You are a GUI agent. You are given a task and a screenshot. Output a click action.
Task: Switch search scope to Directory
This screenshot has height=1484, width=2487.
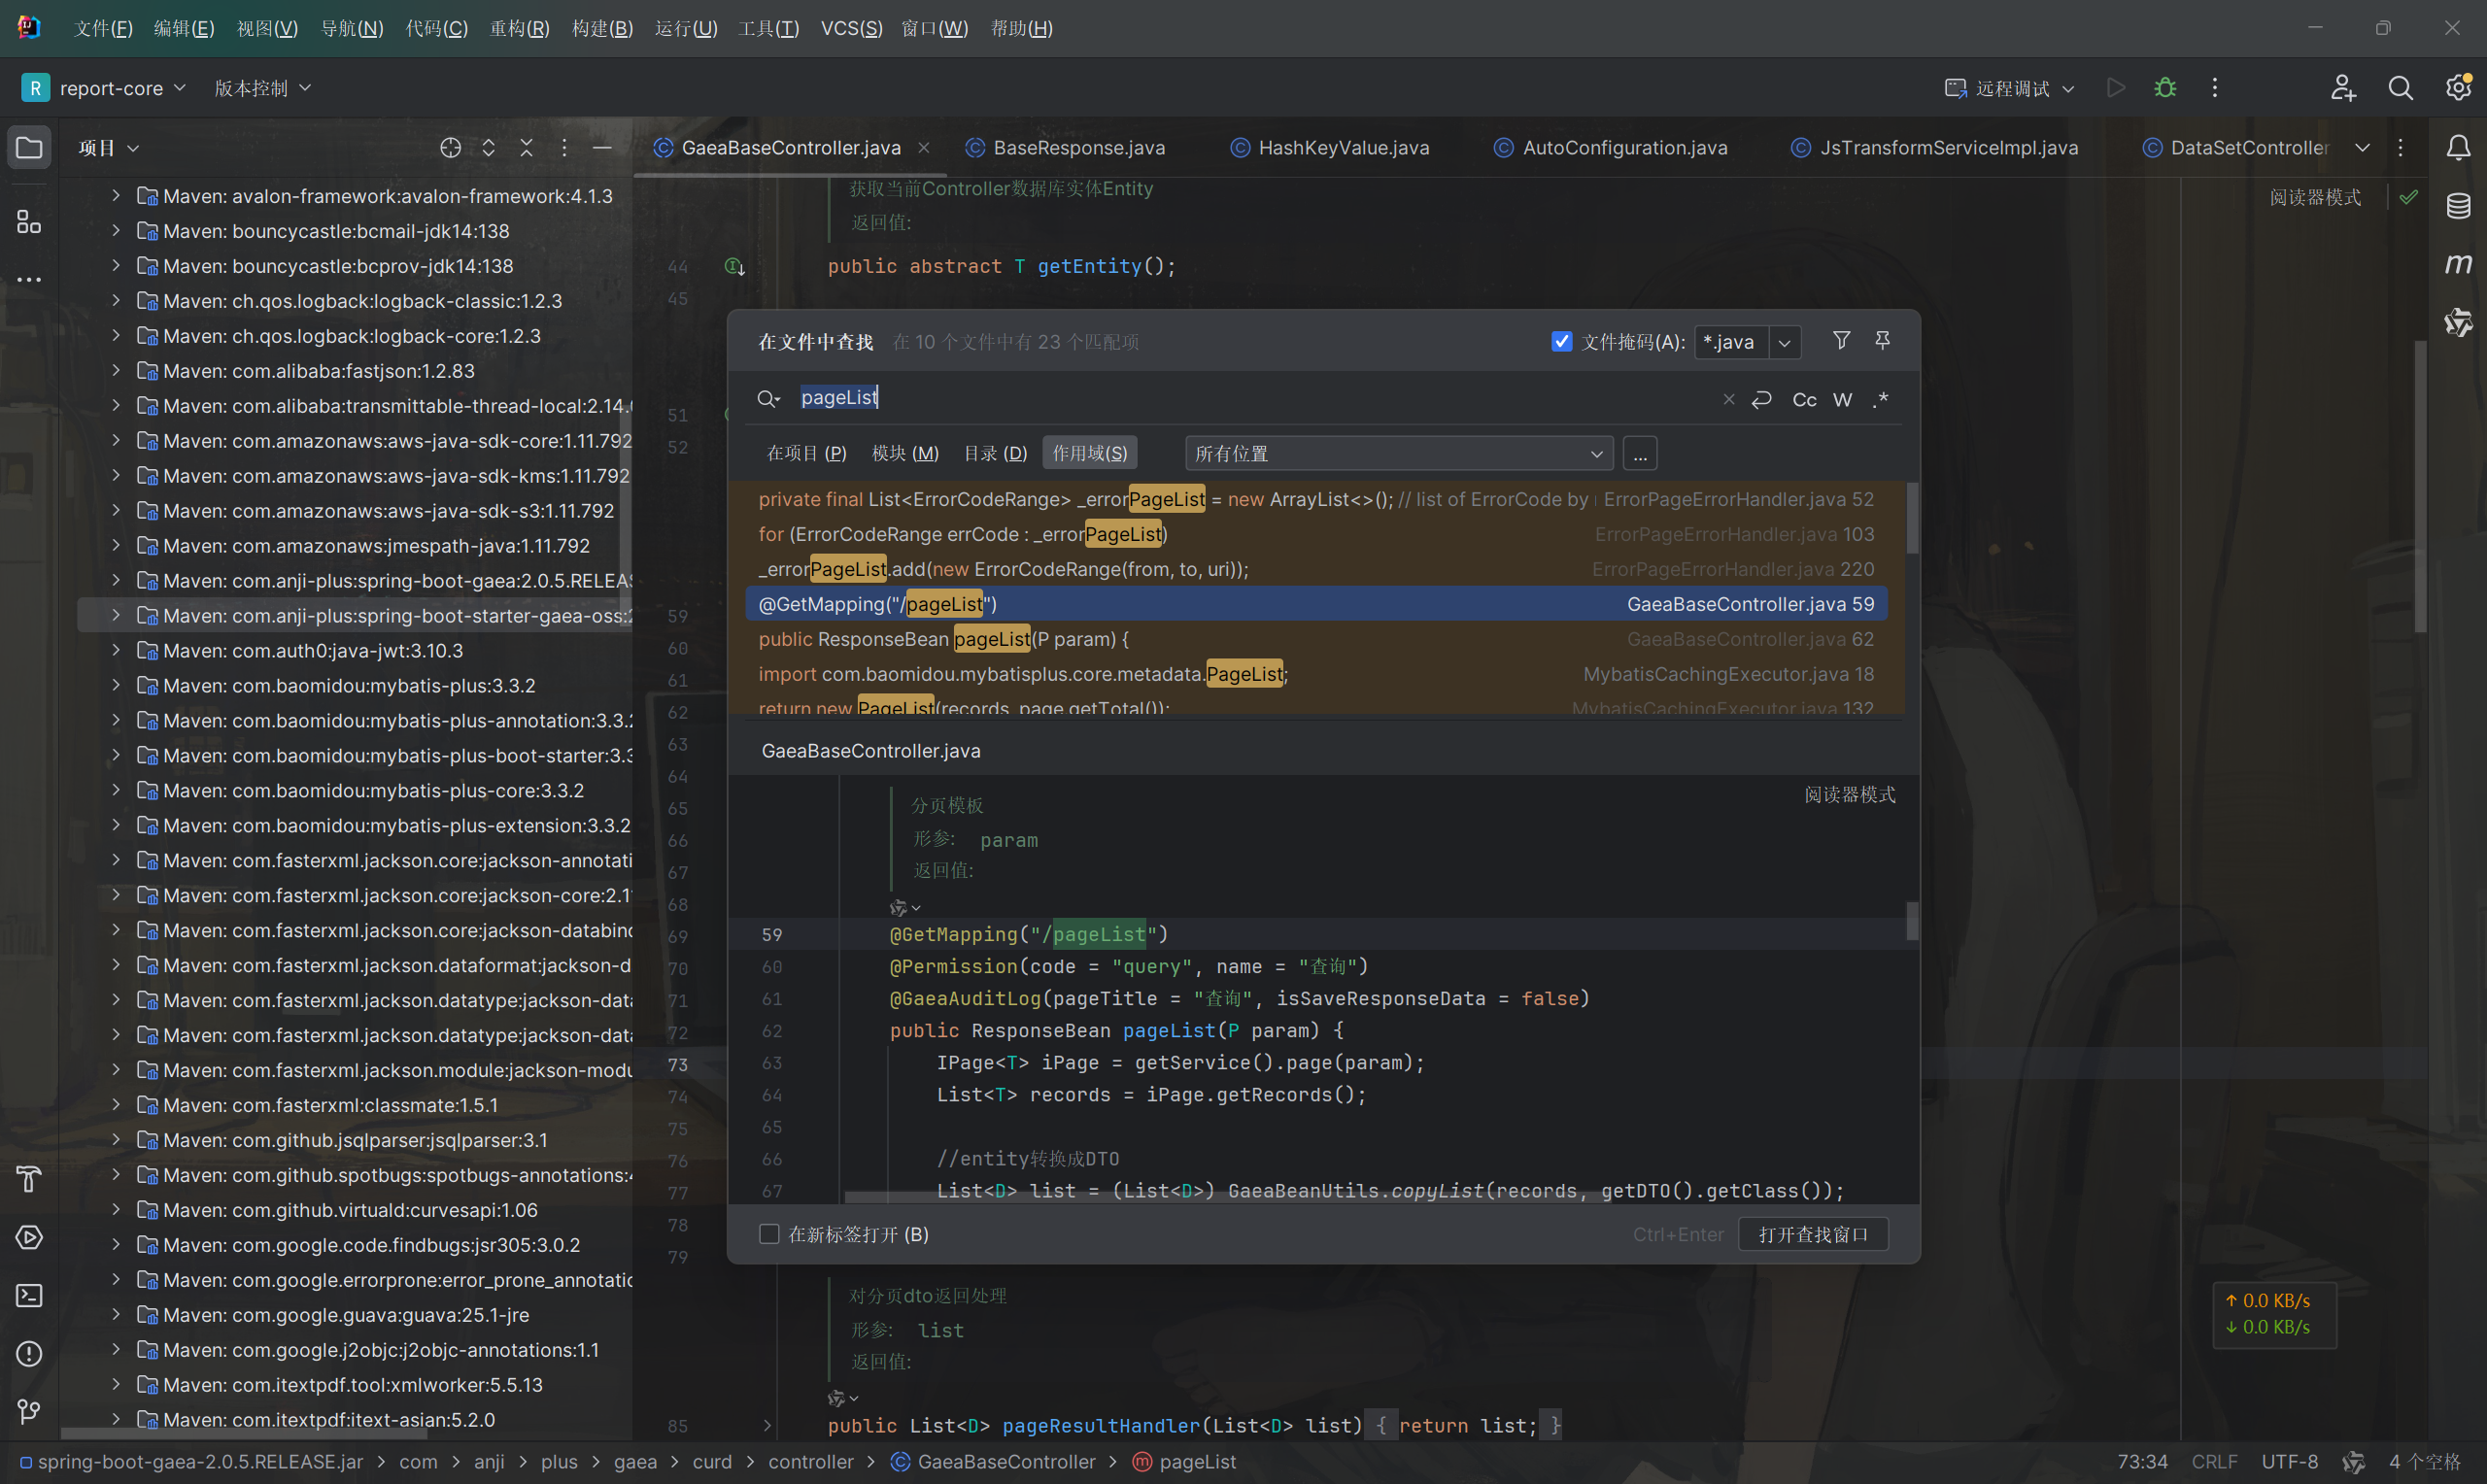pos(995,453)
